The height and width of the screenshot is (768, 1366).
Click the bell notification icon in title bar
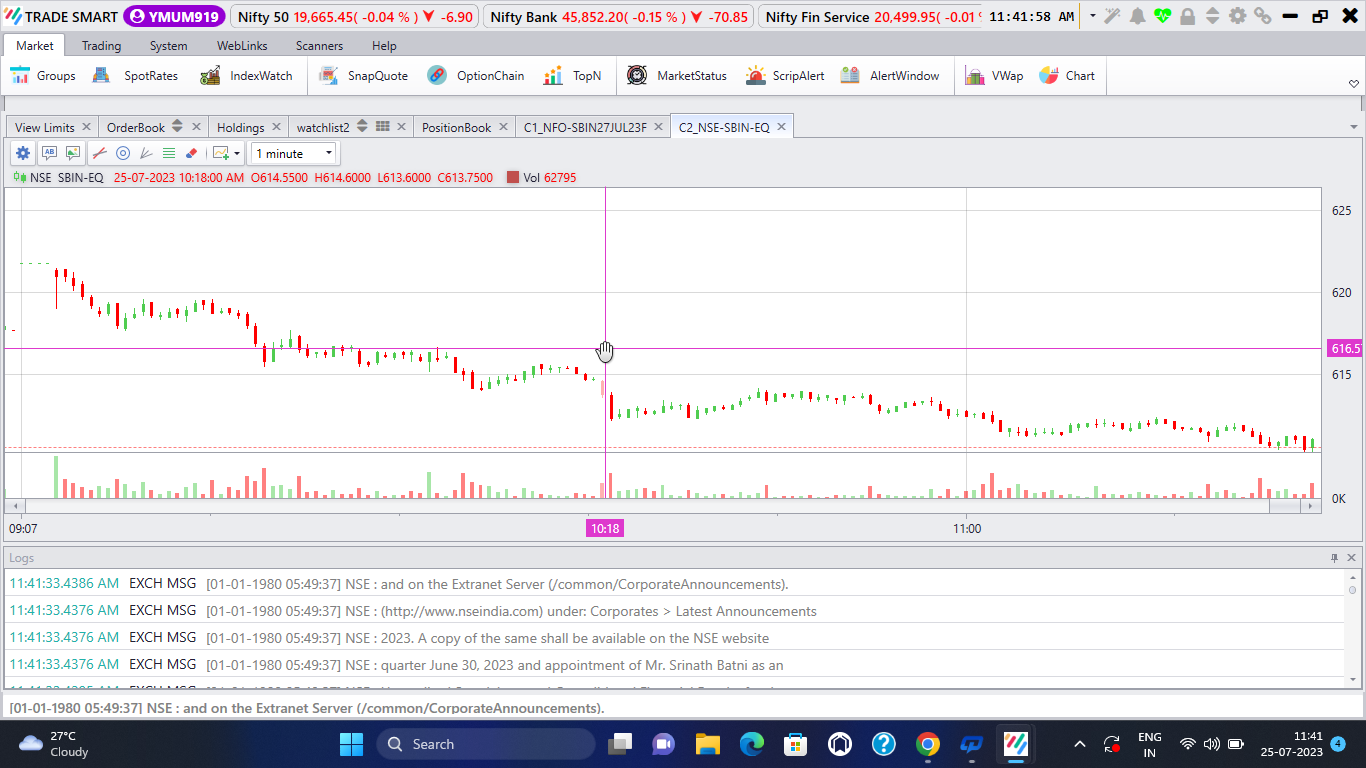pos(1137,16)
